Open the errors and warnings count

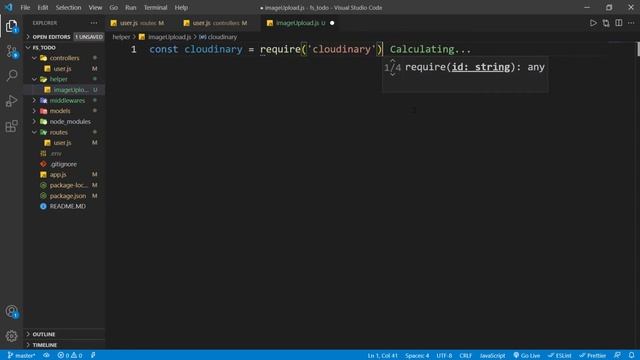tap(70, 356)
